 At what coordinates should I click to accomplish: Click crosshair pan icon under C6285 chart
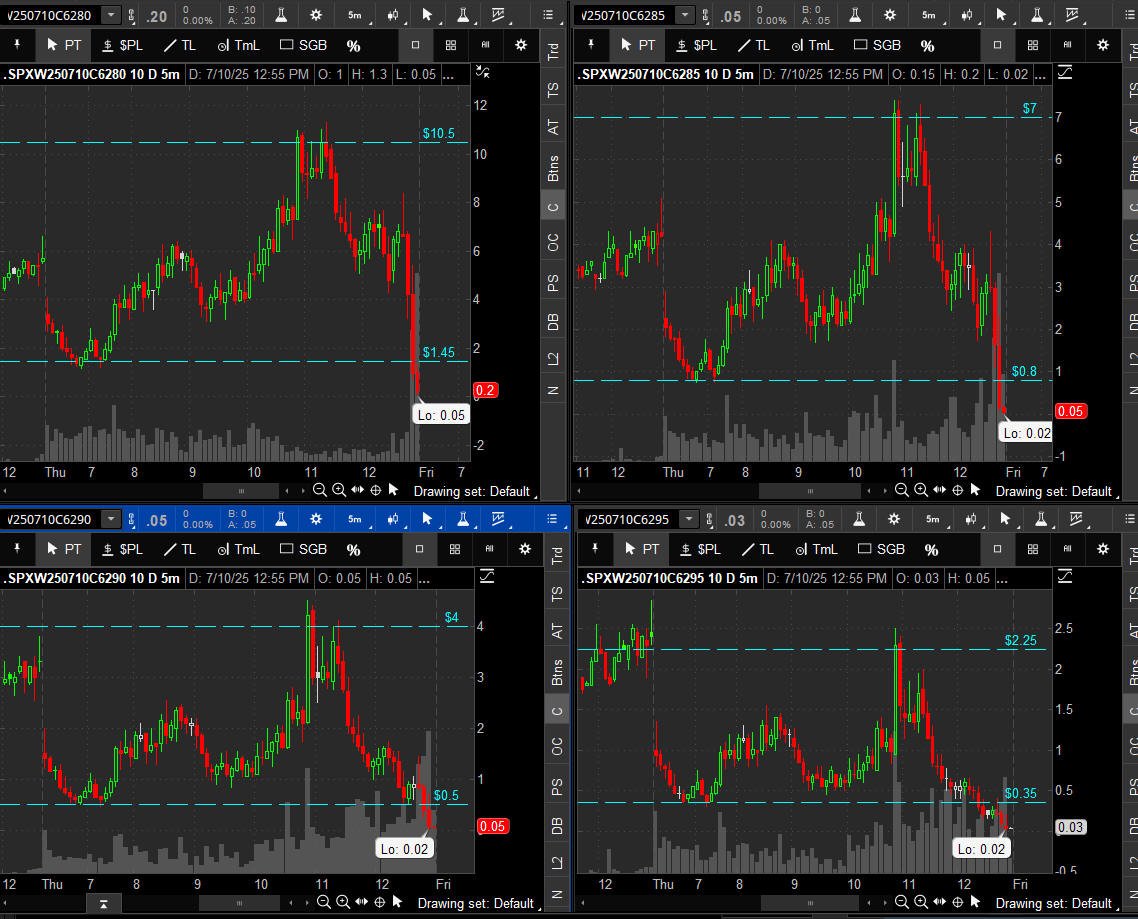(957, 490)
